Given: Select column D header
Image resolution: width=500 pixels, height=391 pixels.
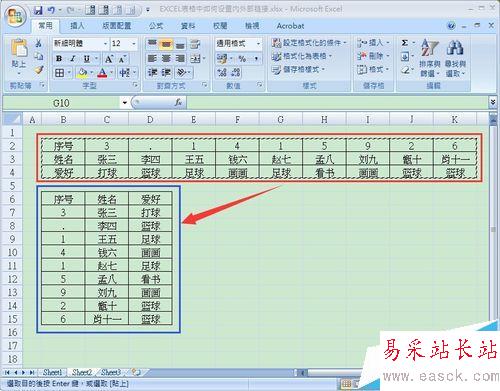Looking at the screenshot, I should coord(150,120).
